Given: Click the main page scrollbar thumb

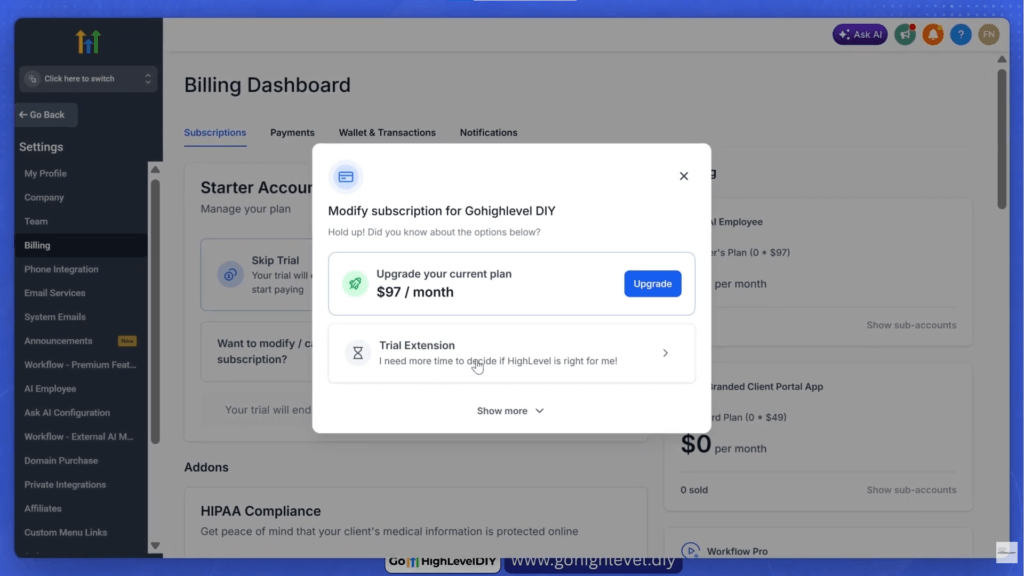Looking at the screenshot, I should click(x=1002, y=139).
